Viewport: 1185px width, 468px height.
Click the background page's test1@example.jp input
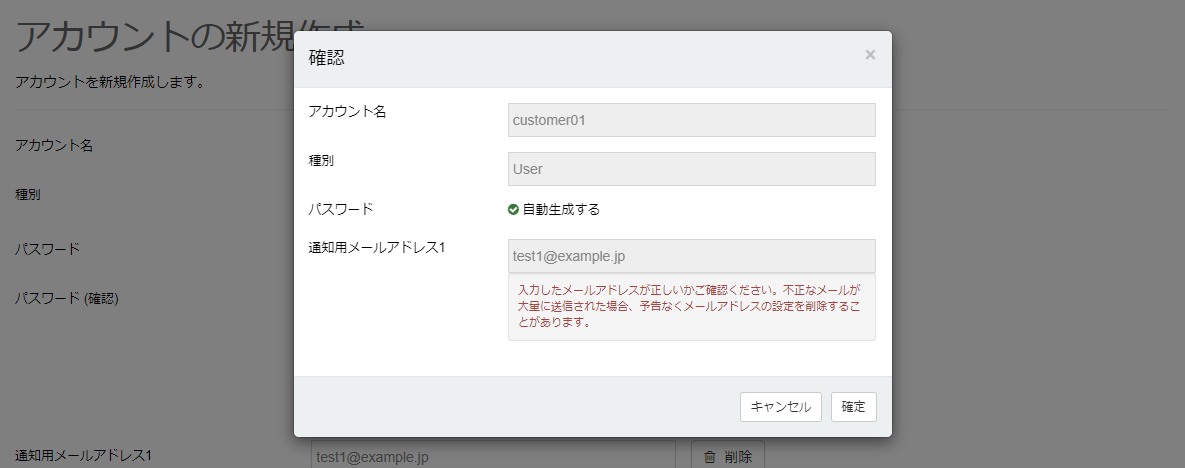click(493, 456)
